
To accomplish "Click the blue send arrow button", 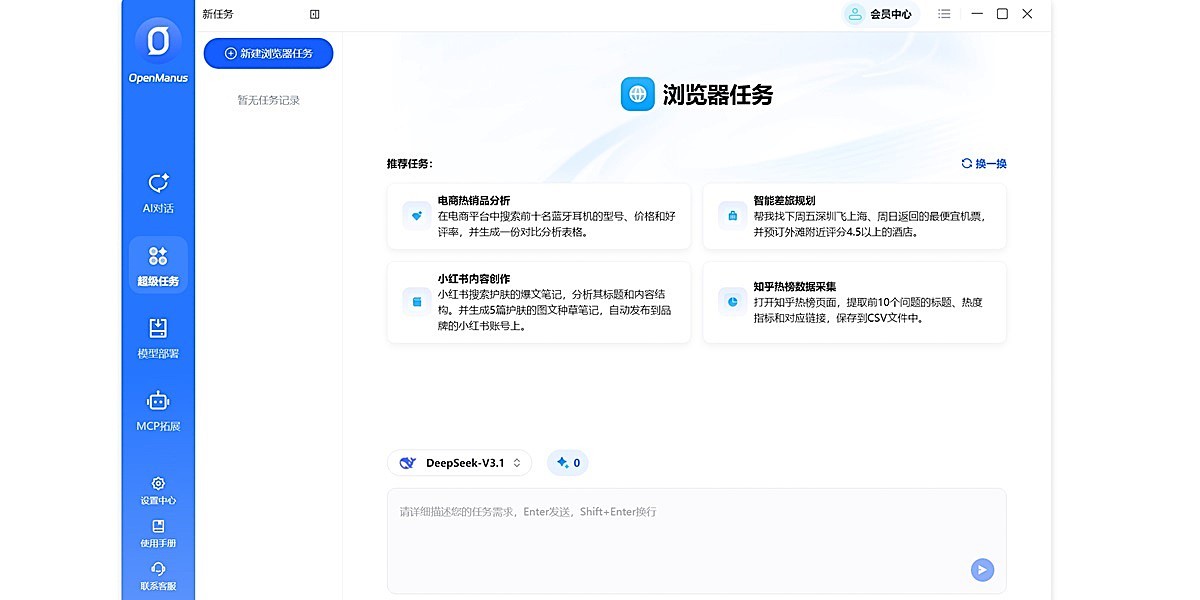I will click(982, 569).
